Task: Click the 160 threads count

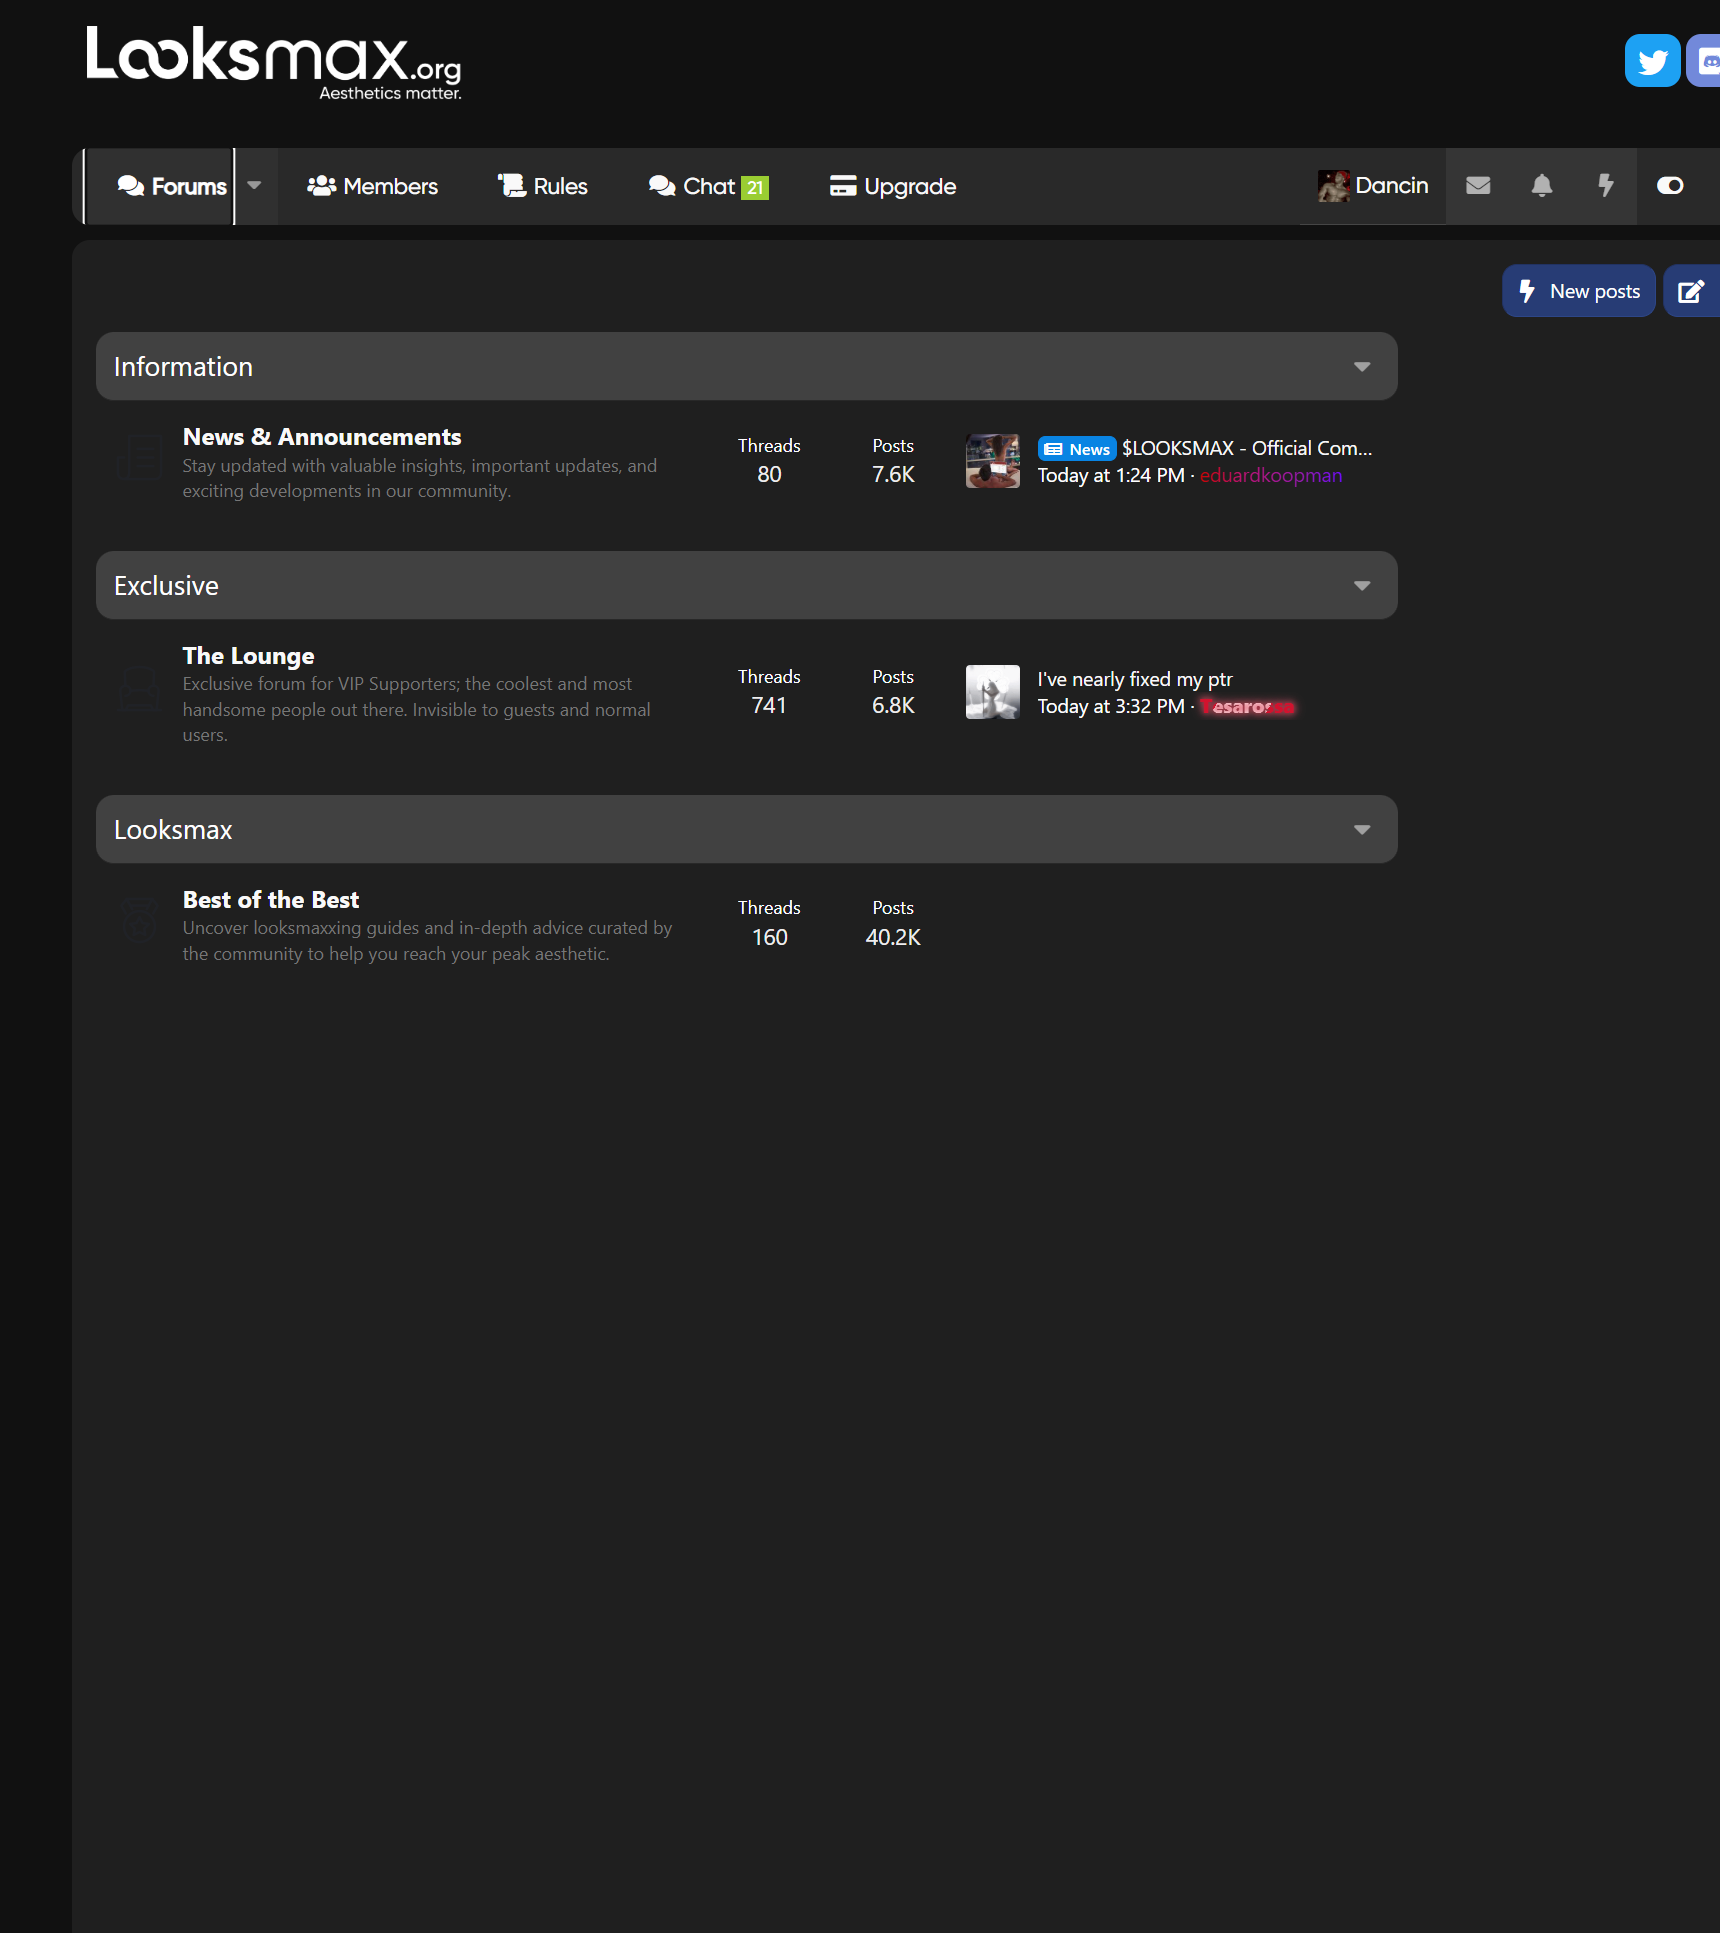Action: pos(769,937)
